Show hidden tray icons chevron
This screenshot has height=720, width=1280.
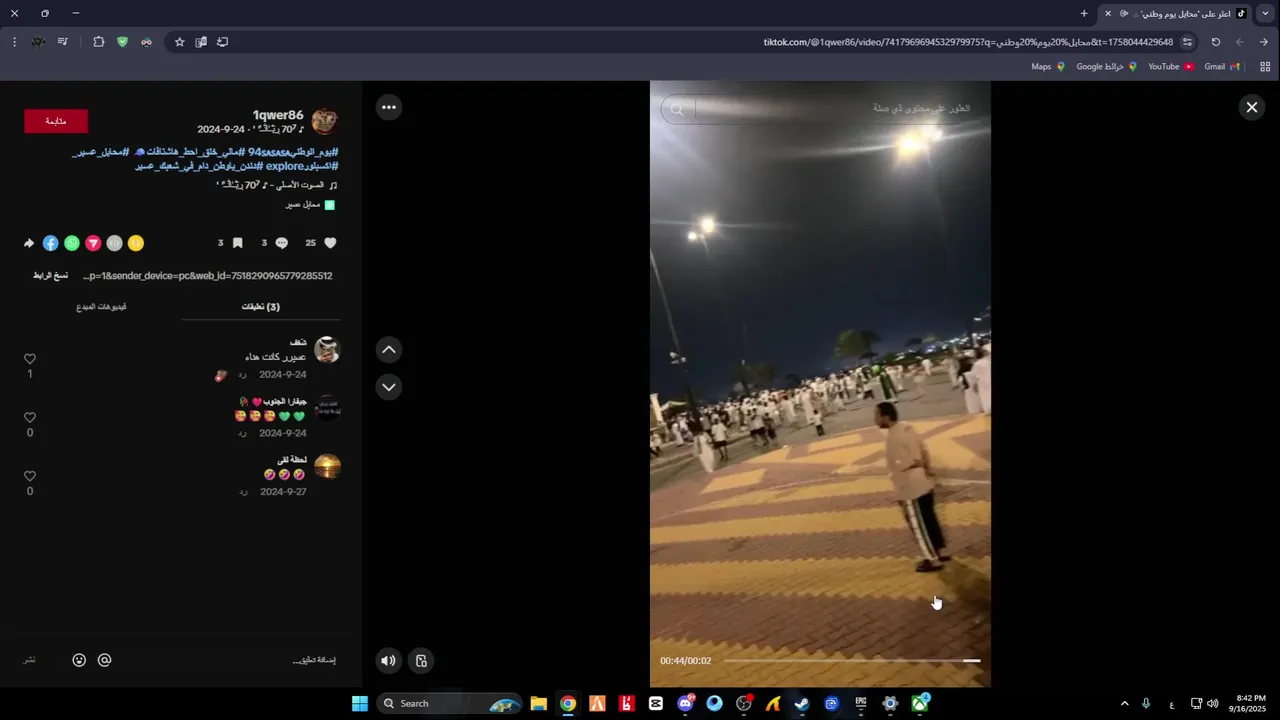1124,703
